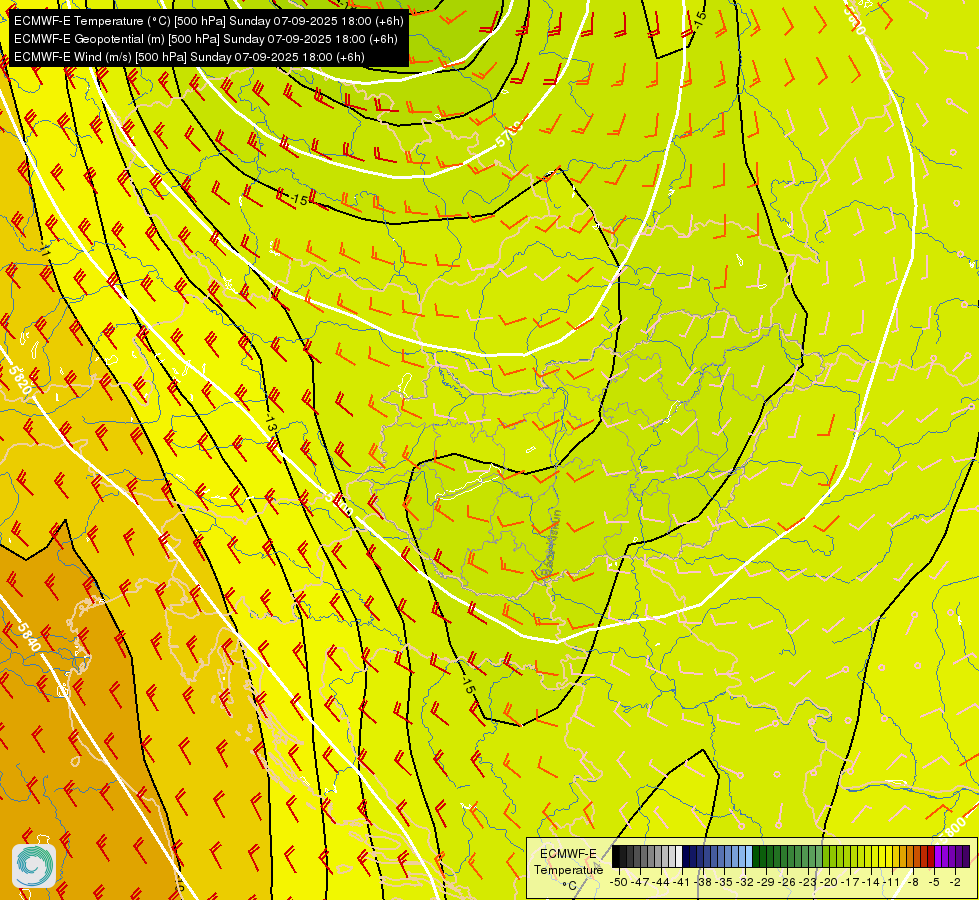Click the -32 value on the legend scale

[745, 883]
